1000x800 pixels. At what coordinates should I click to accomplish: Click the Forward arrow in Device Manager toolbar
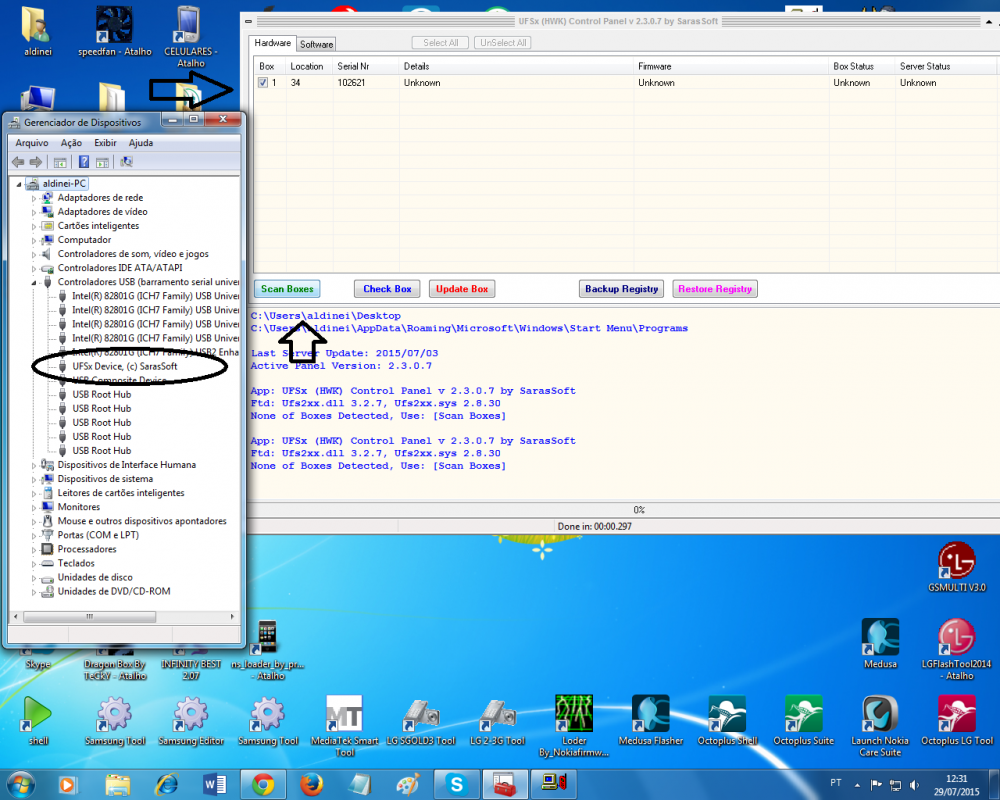(36, 162)
